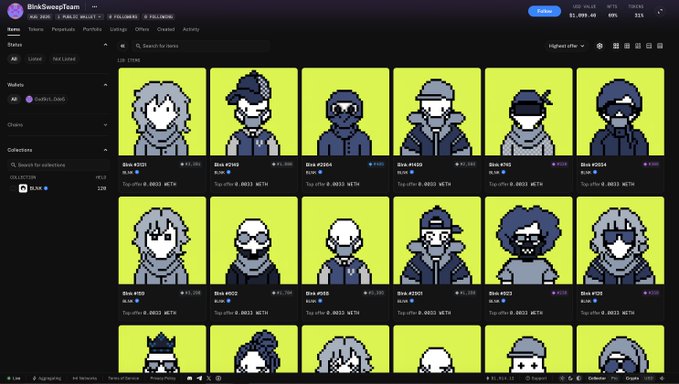679x384 pixels.
Task: Collapse the Collections filter section
Action: click(105, 150)
